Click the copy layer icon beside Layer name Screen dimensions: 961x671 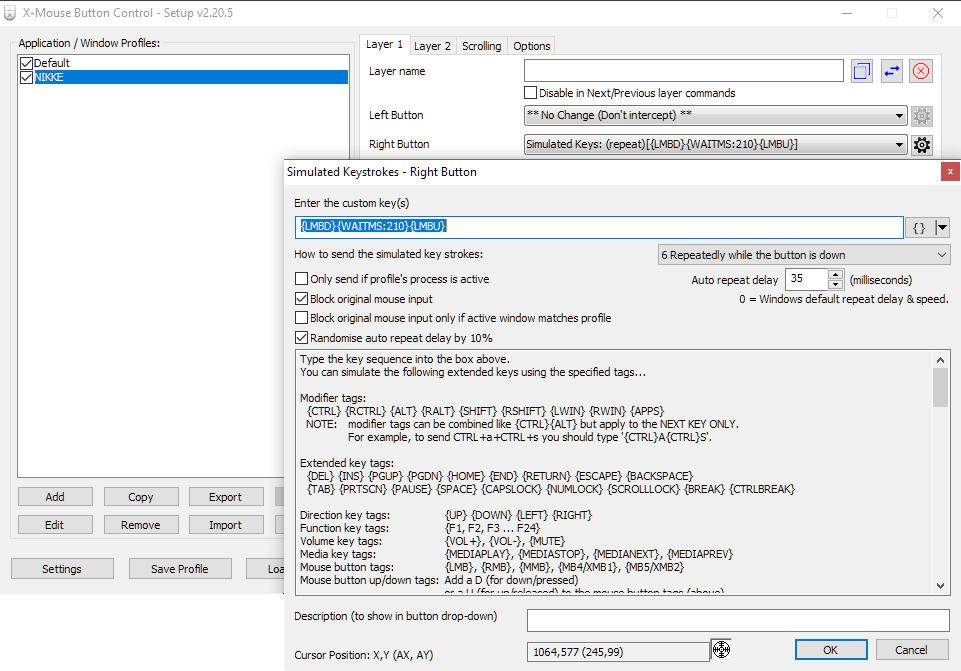click(x=862, y=71)
